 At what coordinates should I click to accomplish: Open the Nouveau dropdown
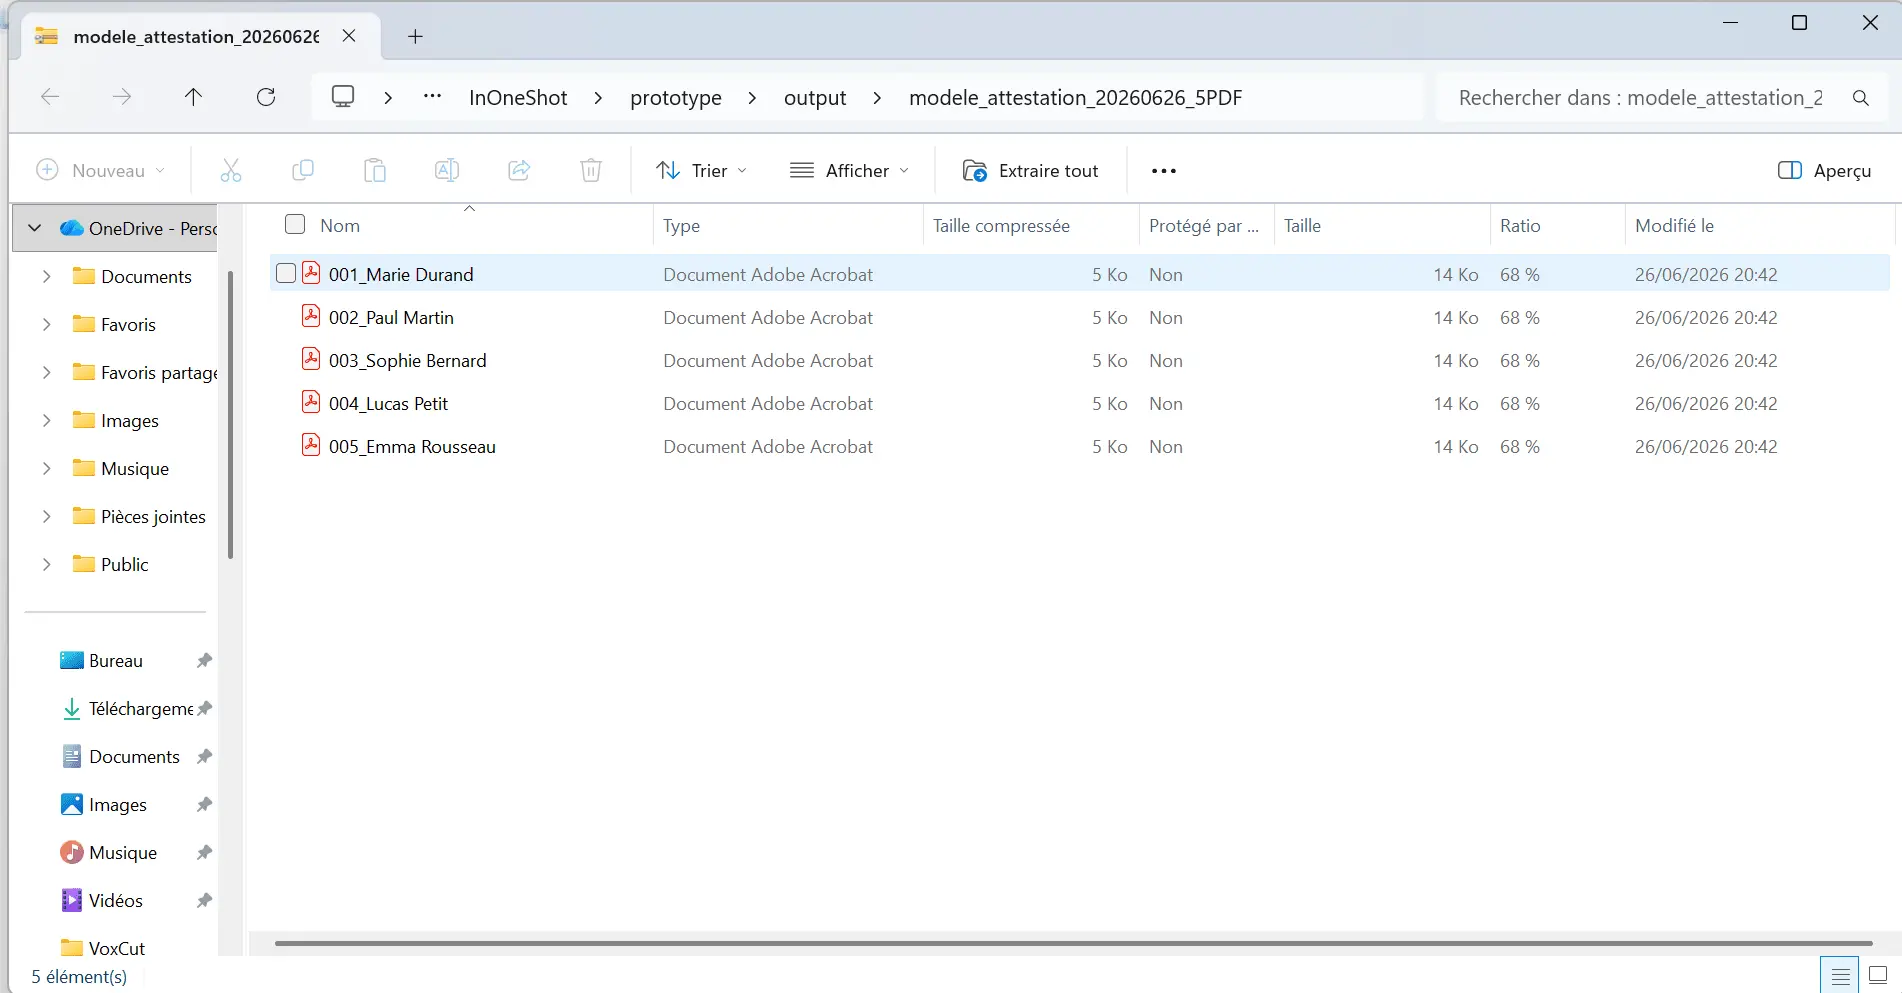tap(101, 171)
